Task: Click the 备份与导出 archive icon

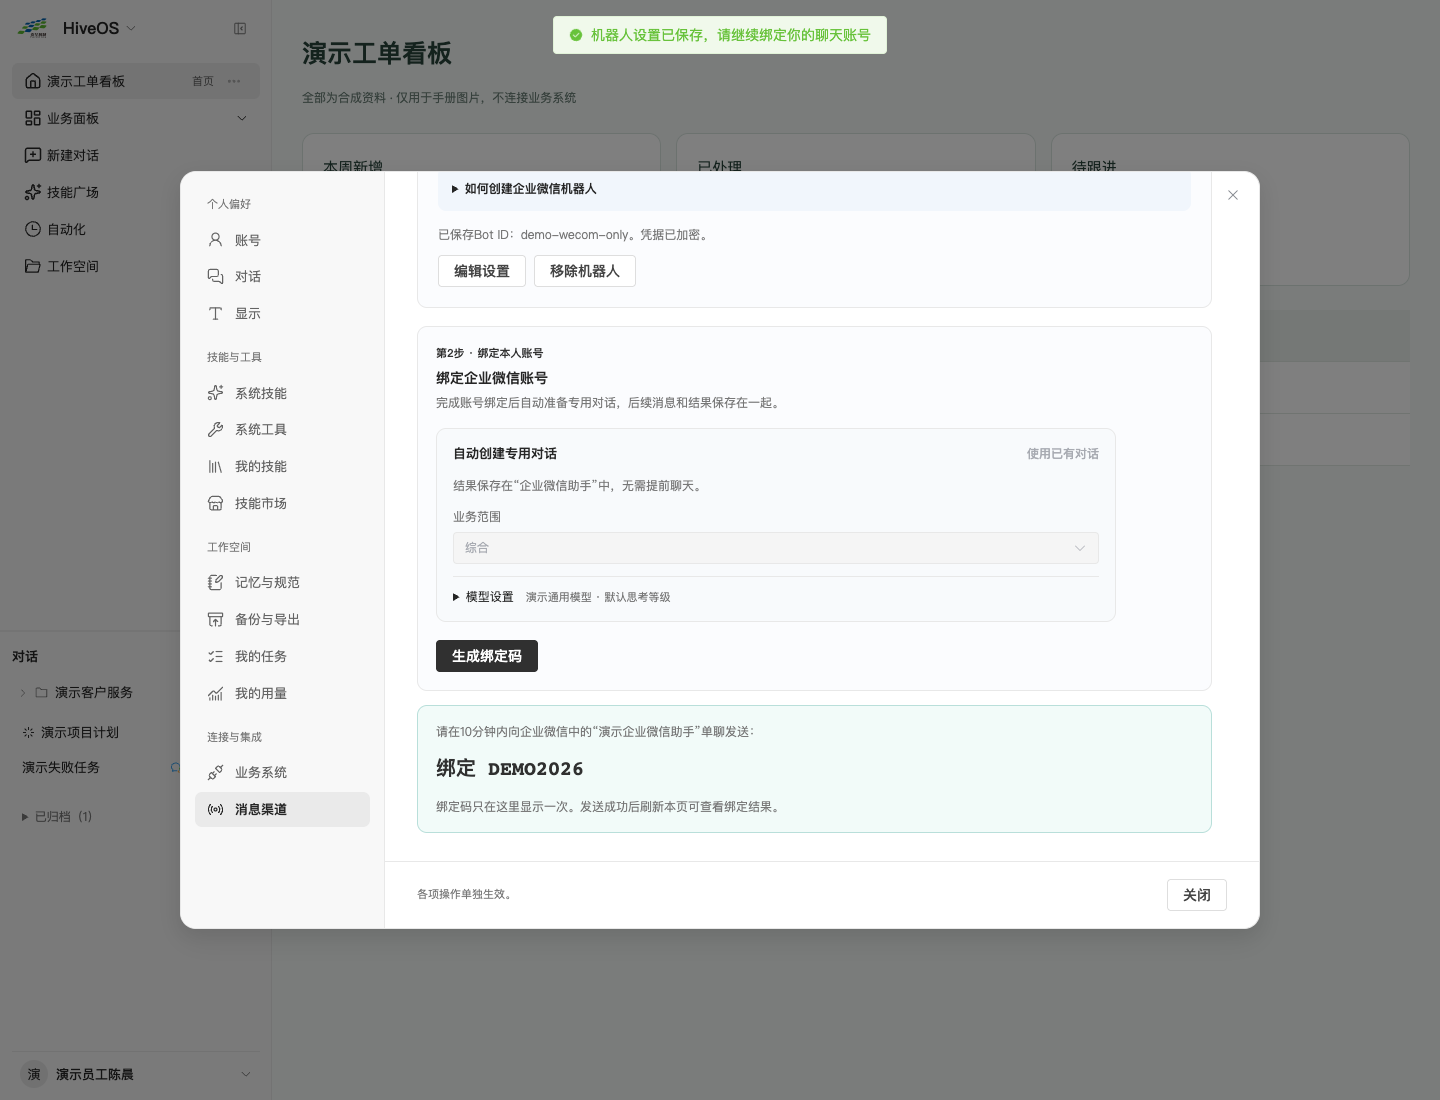Action: pyautogui.click(x=215, y=619)
